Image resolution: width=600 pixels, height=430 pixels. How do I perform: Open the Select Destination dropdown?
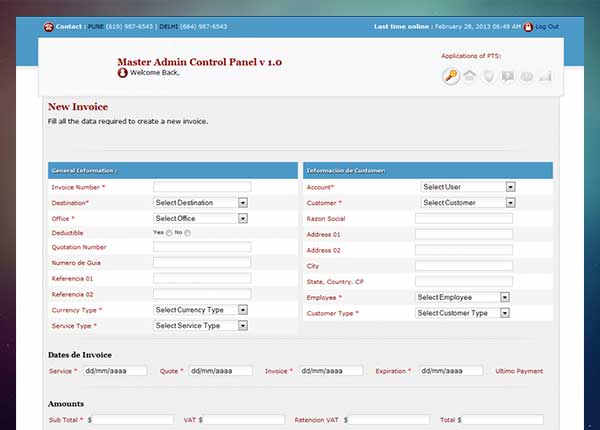coord(200,203)
